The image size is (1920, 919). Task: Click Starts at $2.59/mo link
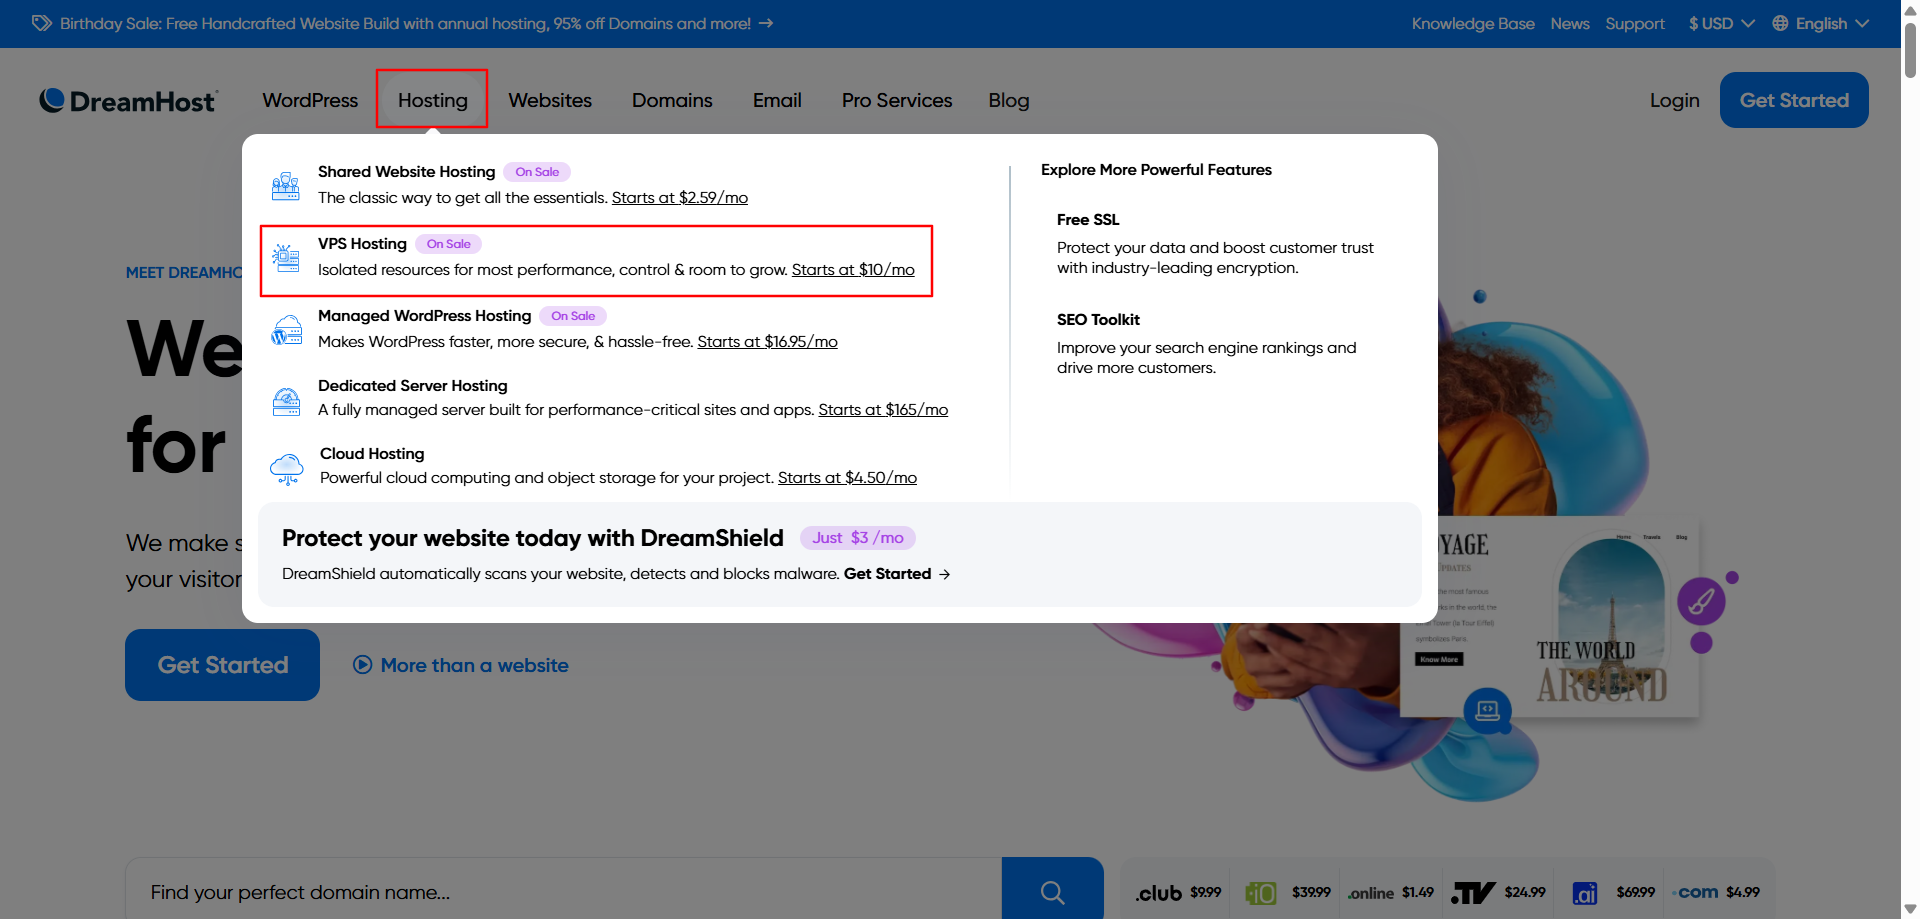click(680, 198)
